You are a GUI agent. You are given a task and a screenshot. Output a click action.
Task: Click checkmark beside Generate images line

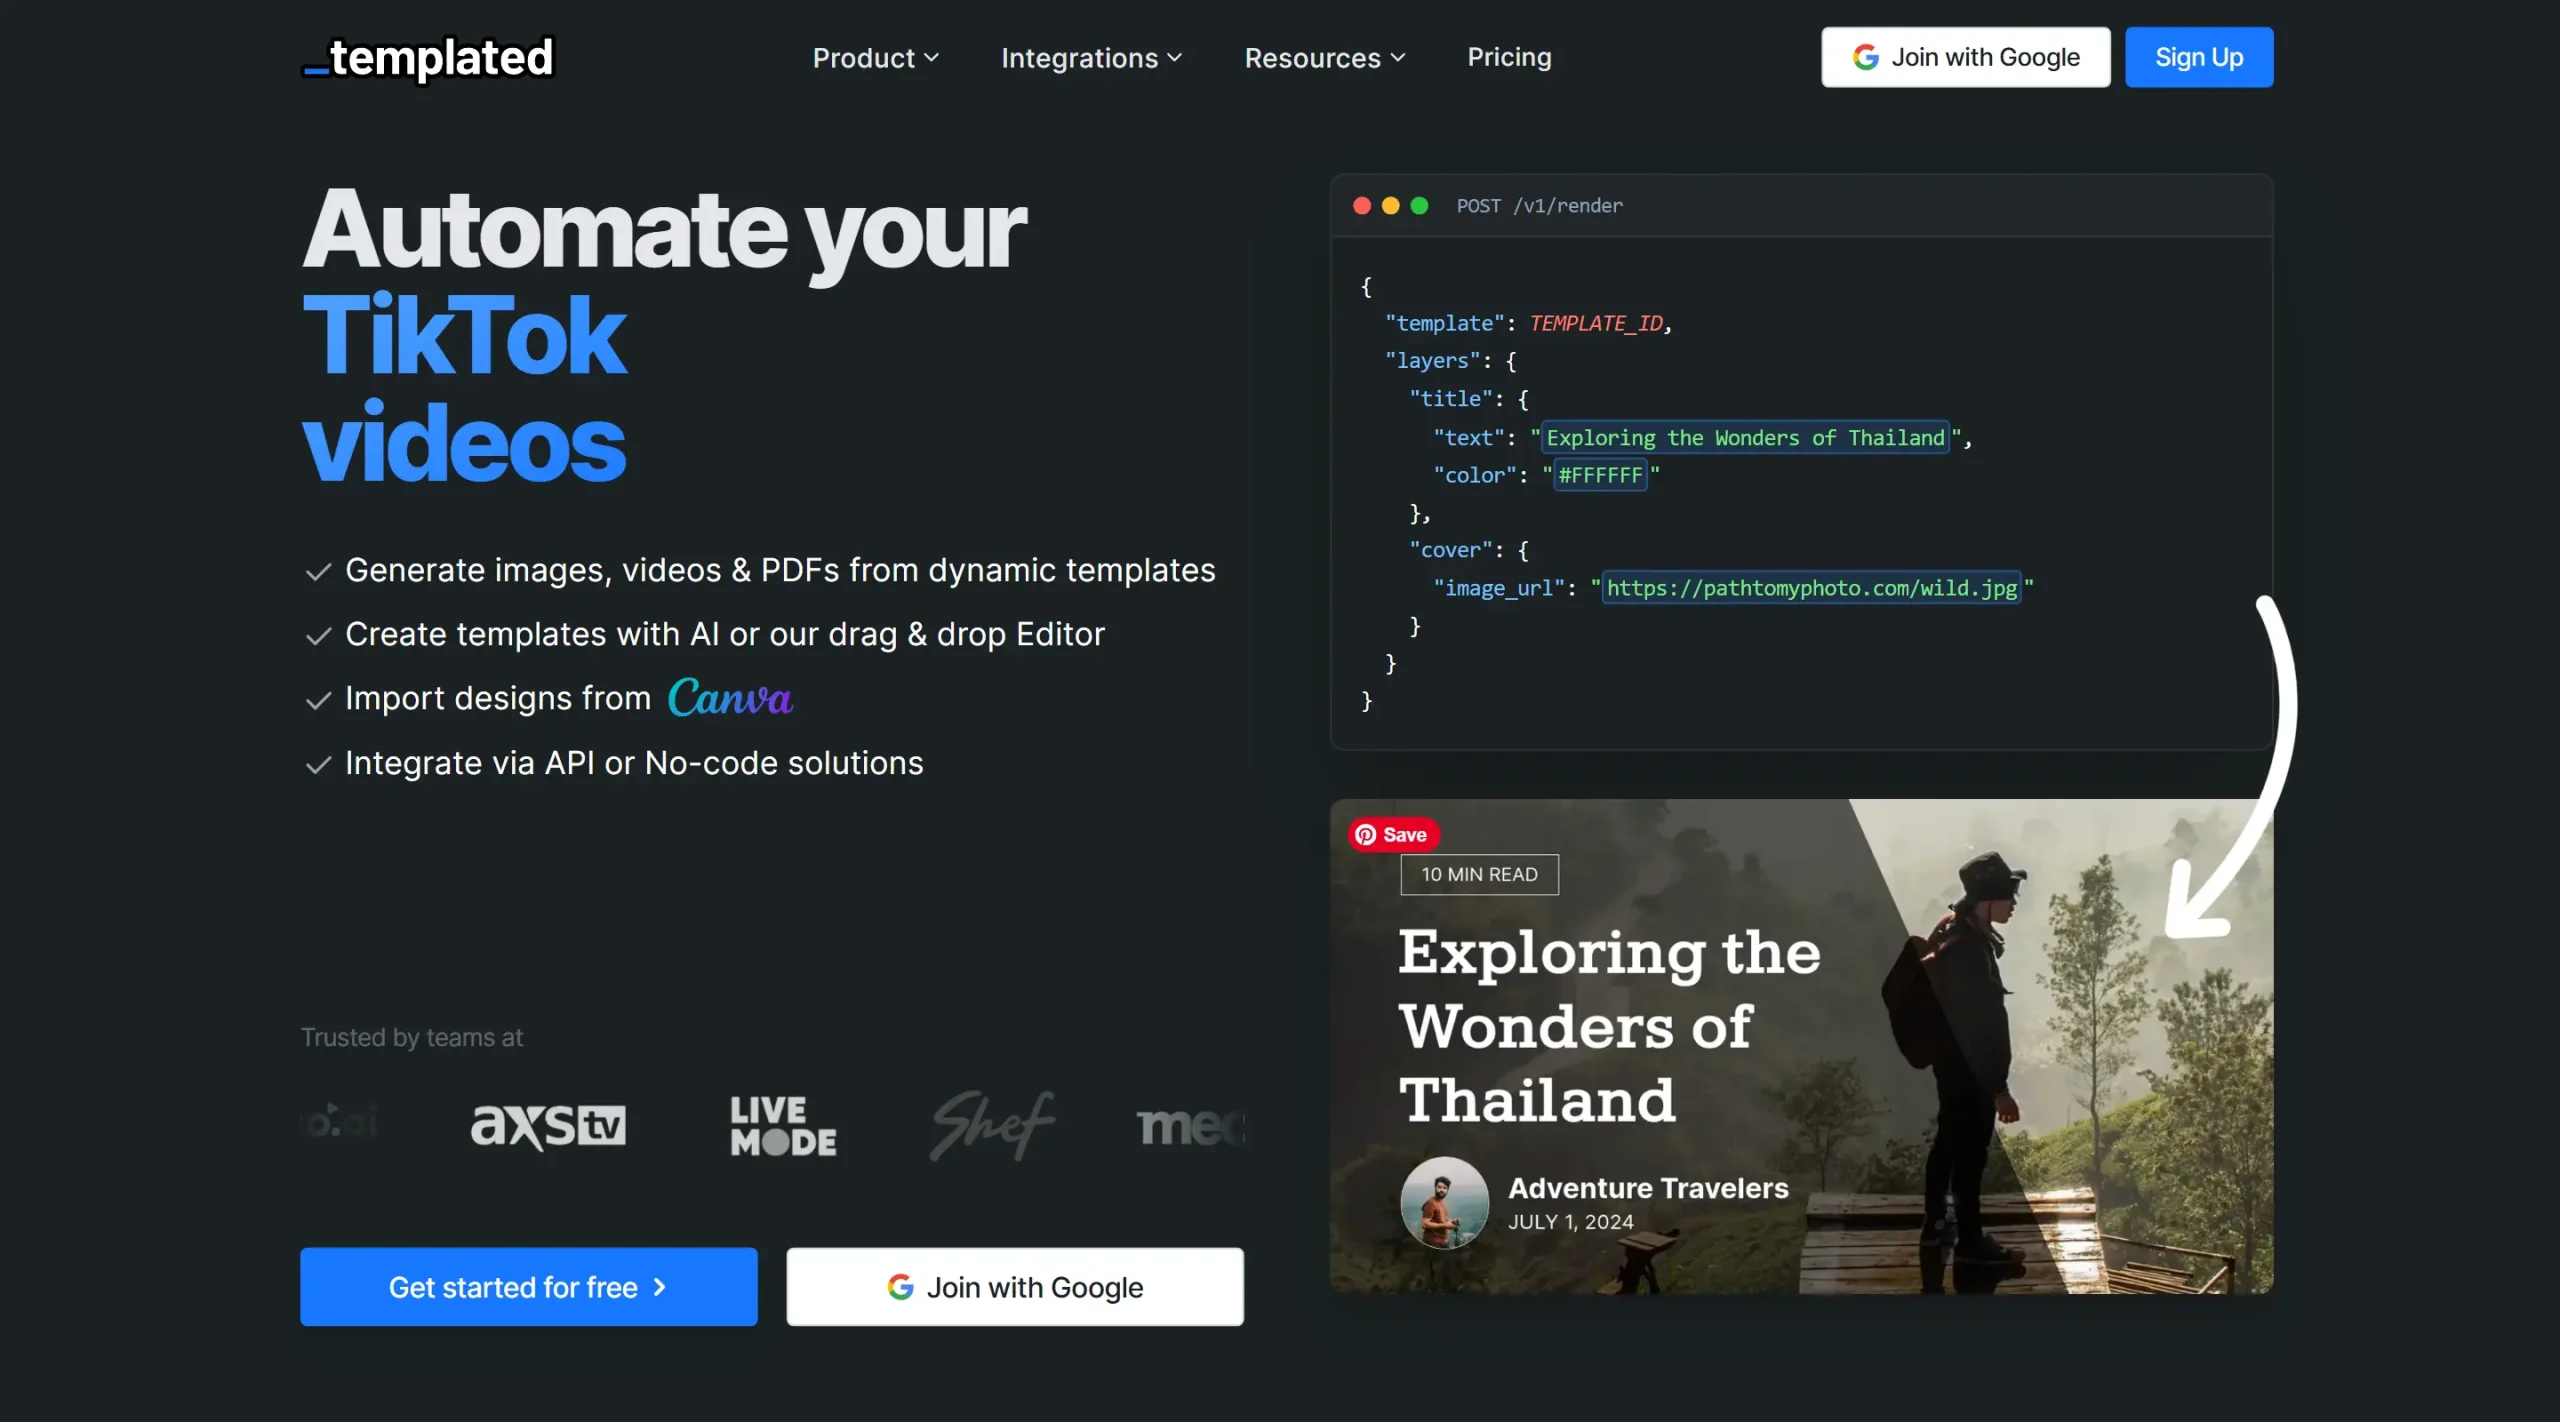tap(318, 572)
